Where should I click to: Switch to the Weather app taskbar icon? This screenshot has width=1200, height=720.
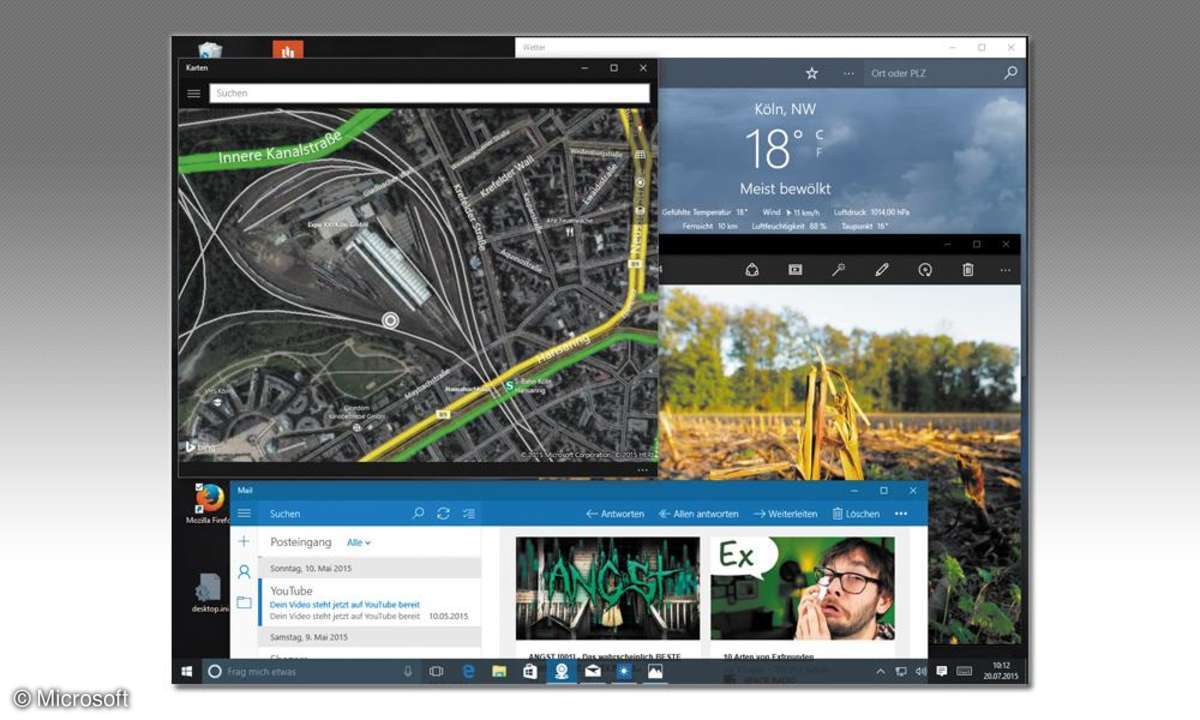pyautogui.click(x=624, y=672)
